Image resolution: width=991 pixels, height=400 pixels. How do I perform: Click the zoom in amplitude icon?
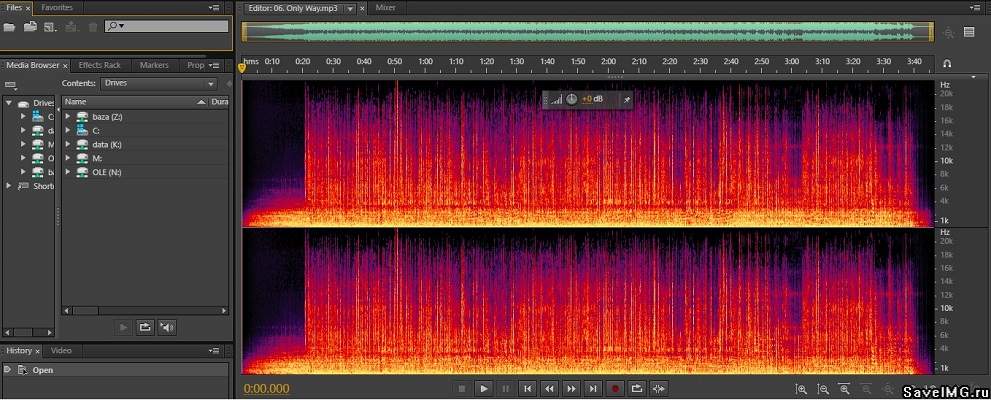[x=801, y=389]
